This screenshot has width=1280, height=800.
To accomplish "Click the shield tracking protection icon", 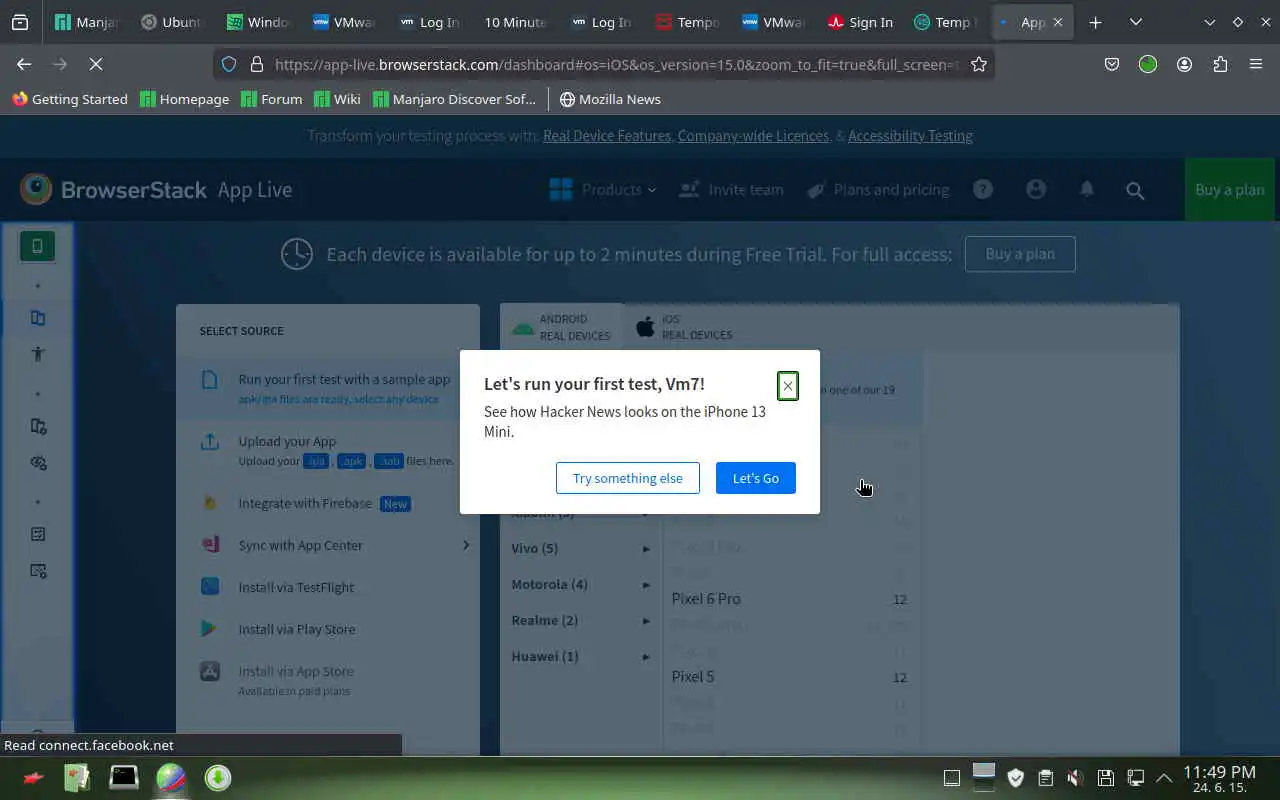I will point(229,64).
